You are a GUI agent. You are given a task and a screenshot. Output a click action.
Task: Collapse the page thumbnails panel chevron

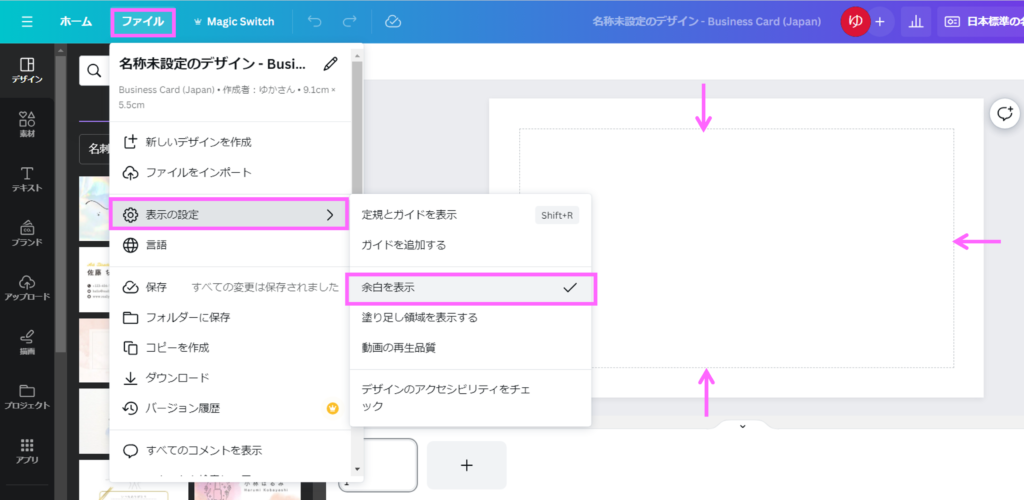point(742,426)
